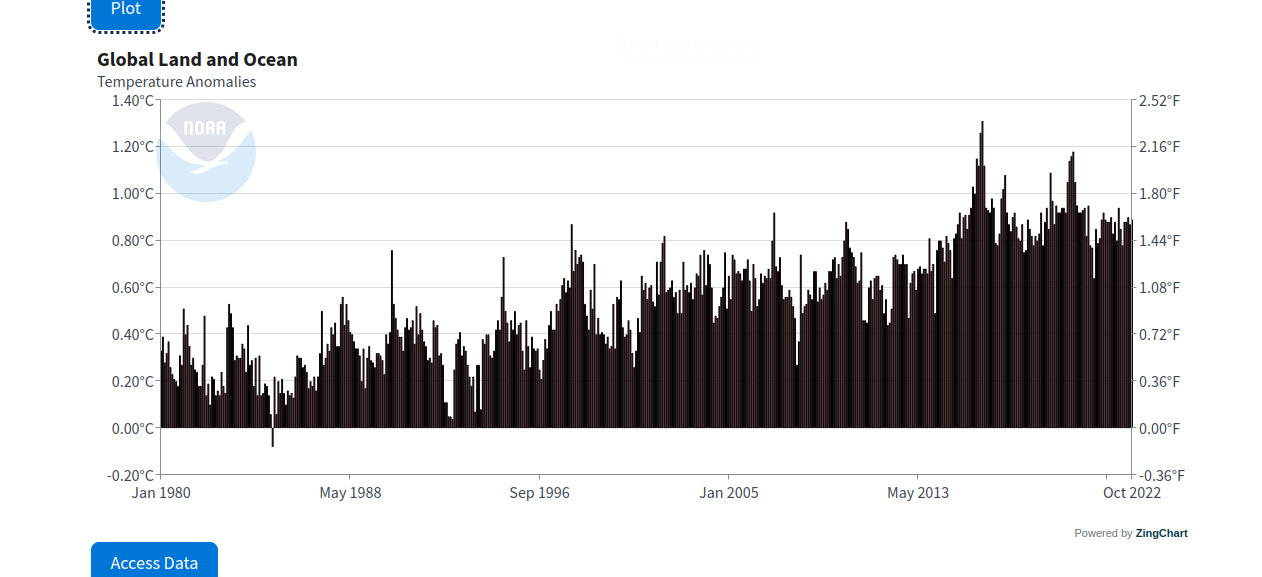Click the 1.44°F axis label

tap(1159, 241)
